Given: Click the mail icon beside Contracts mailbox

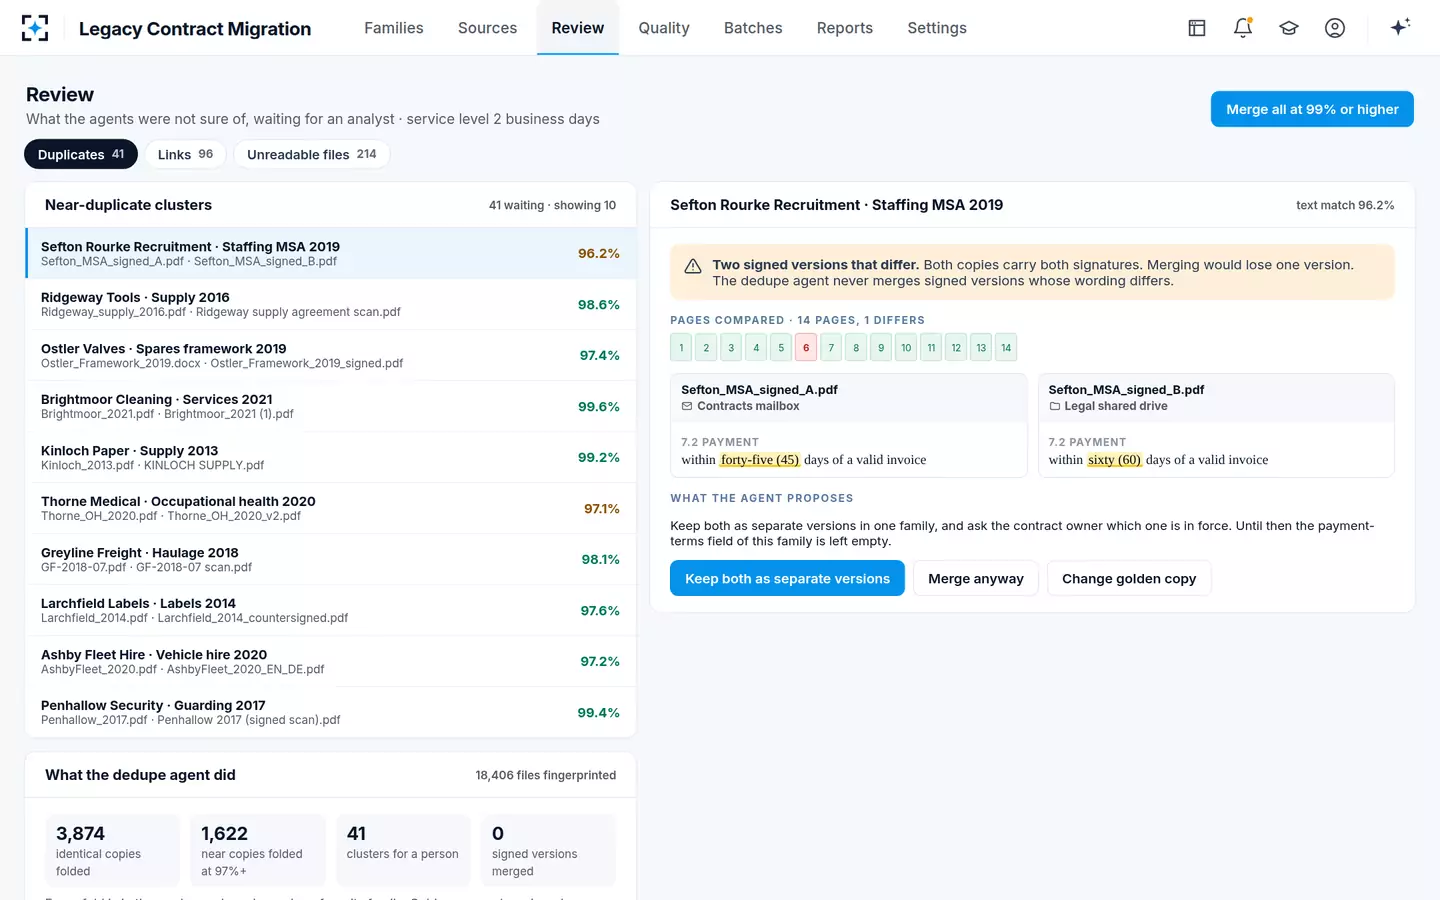Looking at the screenshot, I should point(687,406).
